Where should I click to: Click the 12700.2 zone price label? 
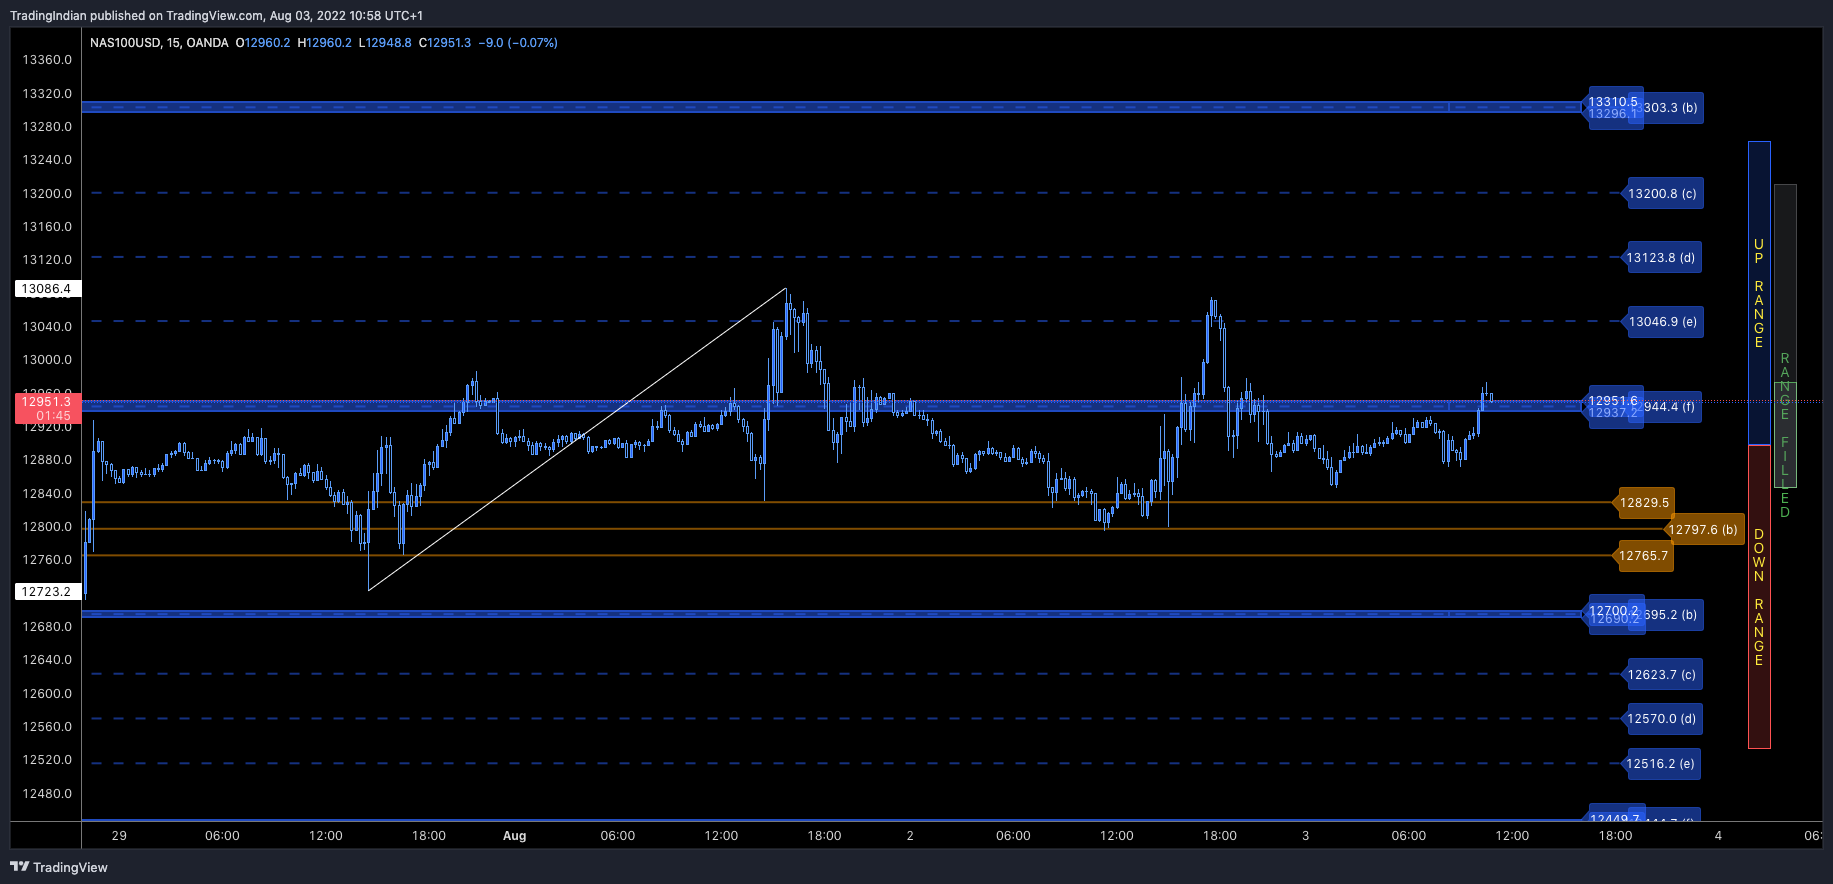point(1614,610)
